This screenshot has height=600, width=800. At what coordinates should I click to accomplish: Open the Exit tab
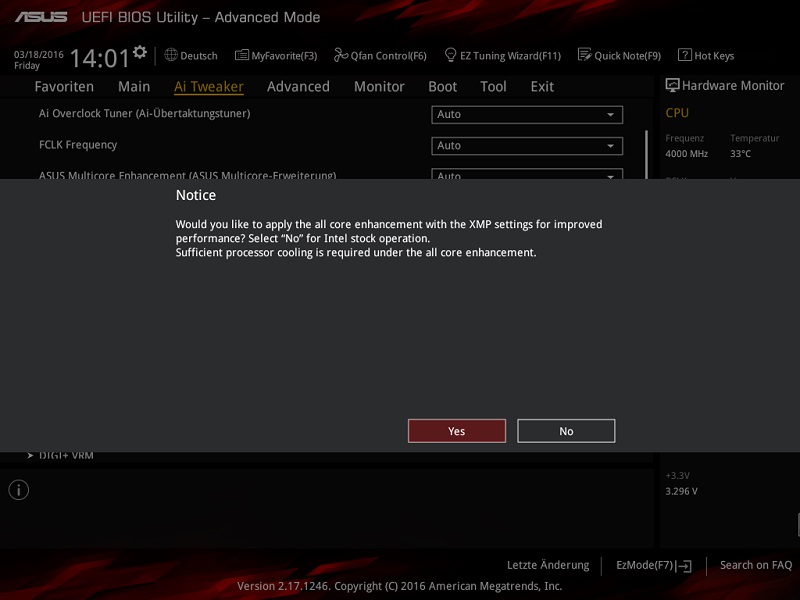coord(542,87)
